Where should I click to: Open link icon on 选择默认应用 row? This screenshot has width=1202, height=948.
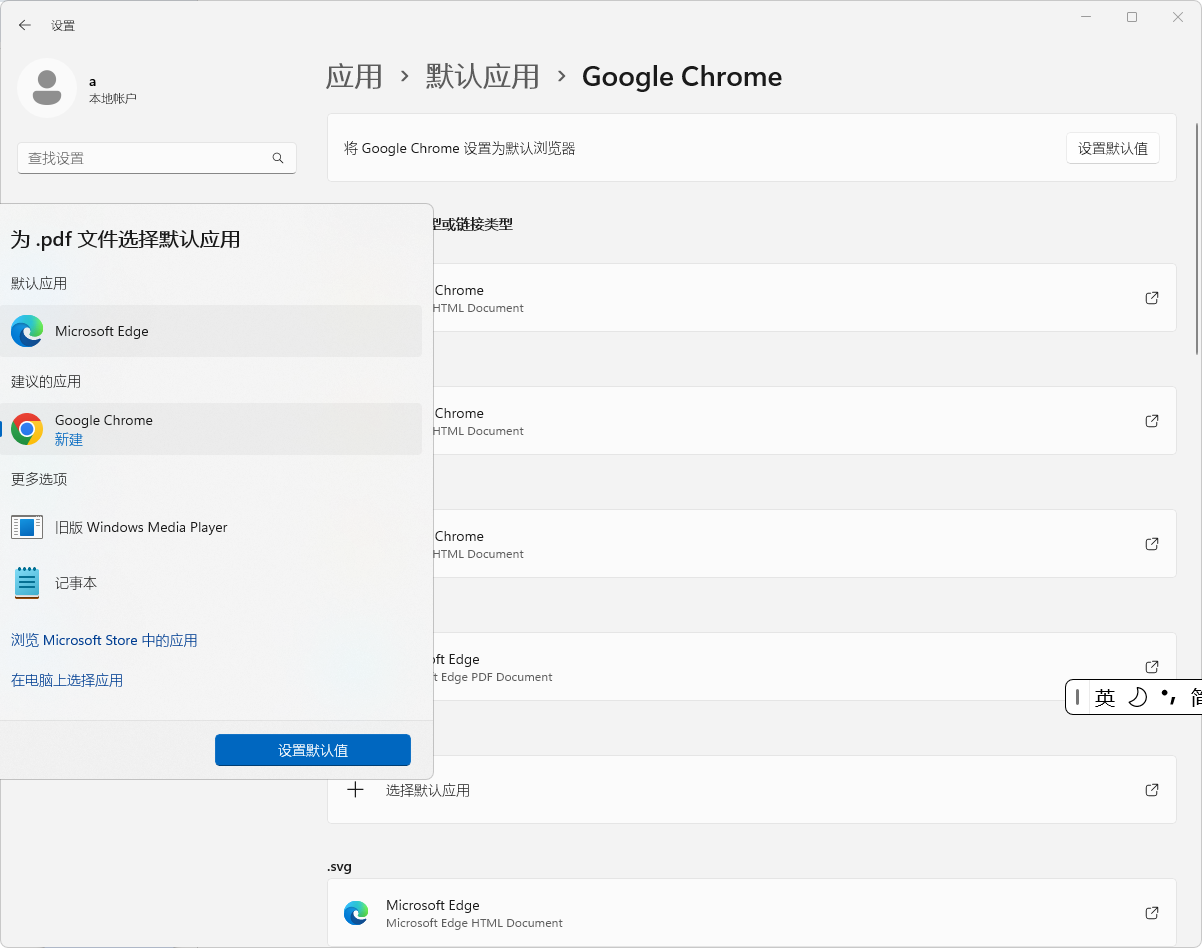tap(1152, 790)
